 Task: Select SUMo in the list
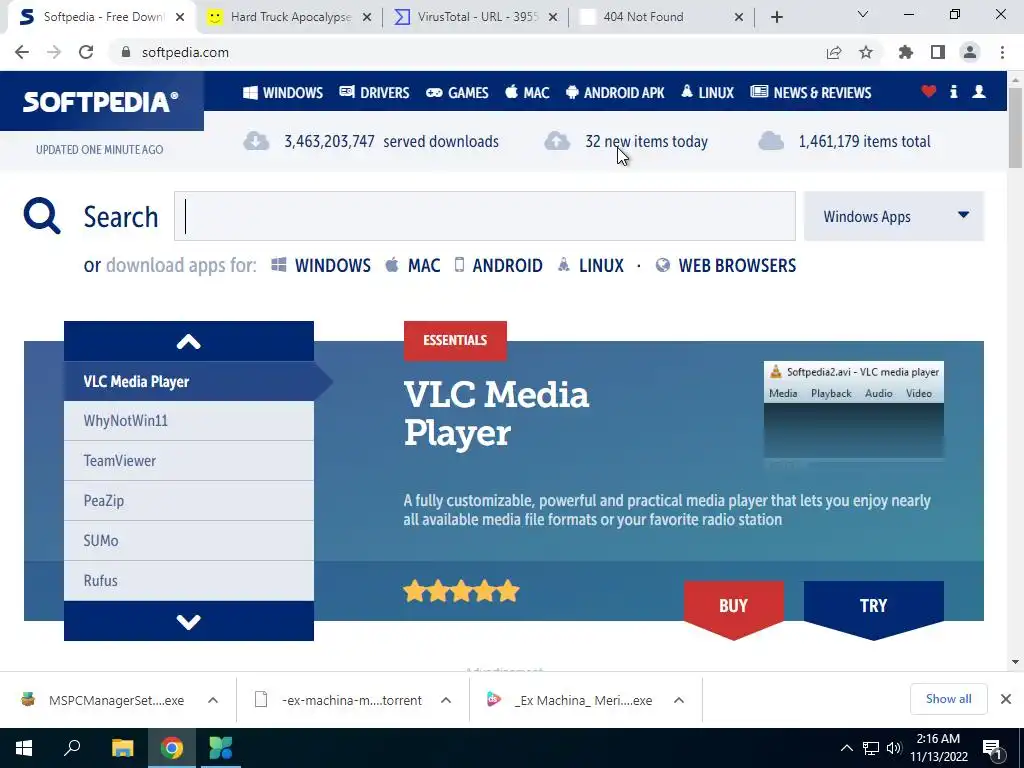coord(189,541)
